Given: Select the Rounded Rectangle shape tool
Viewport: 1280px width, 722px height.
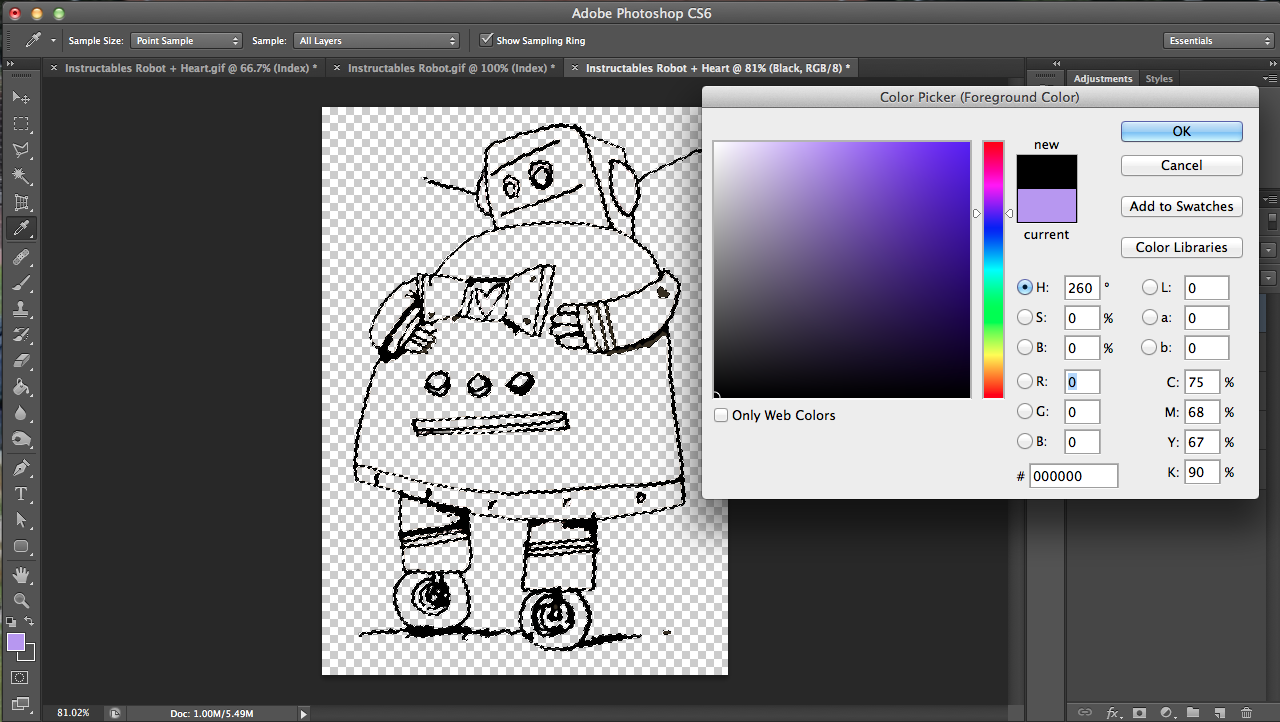Looking at the screenshot, I should click(21, 546).
